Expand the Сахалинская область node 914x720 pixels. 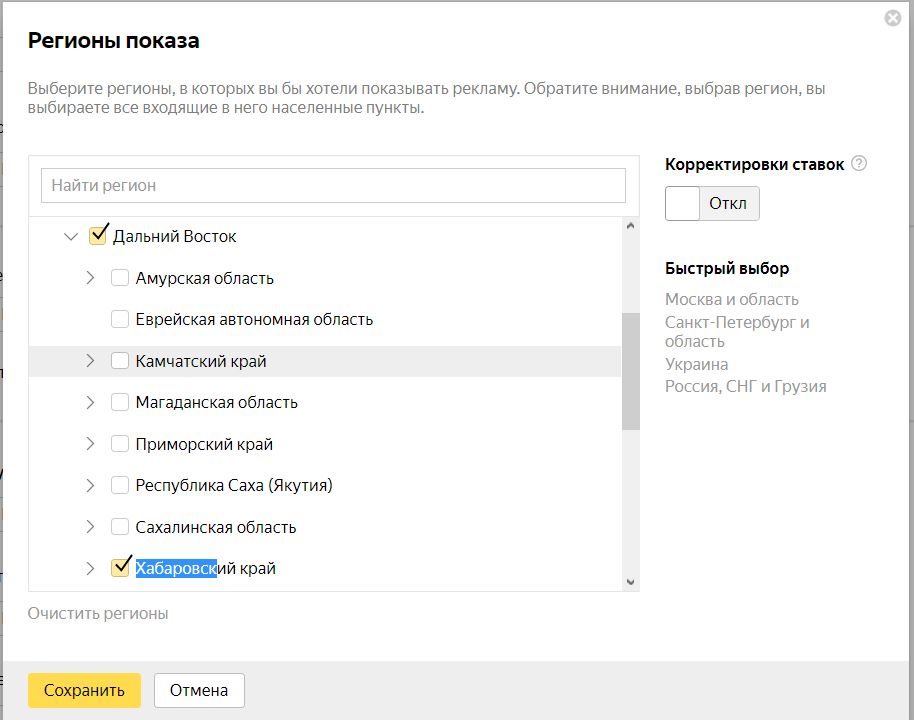pos(90,527)
